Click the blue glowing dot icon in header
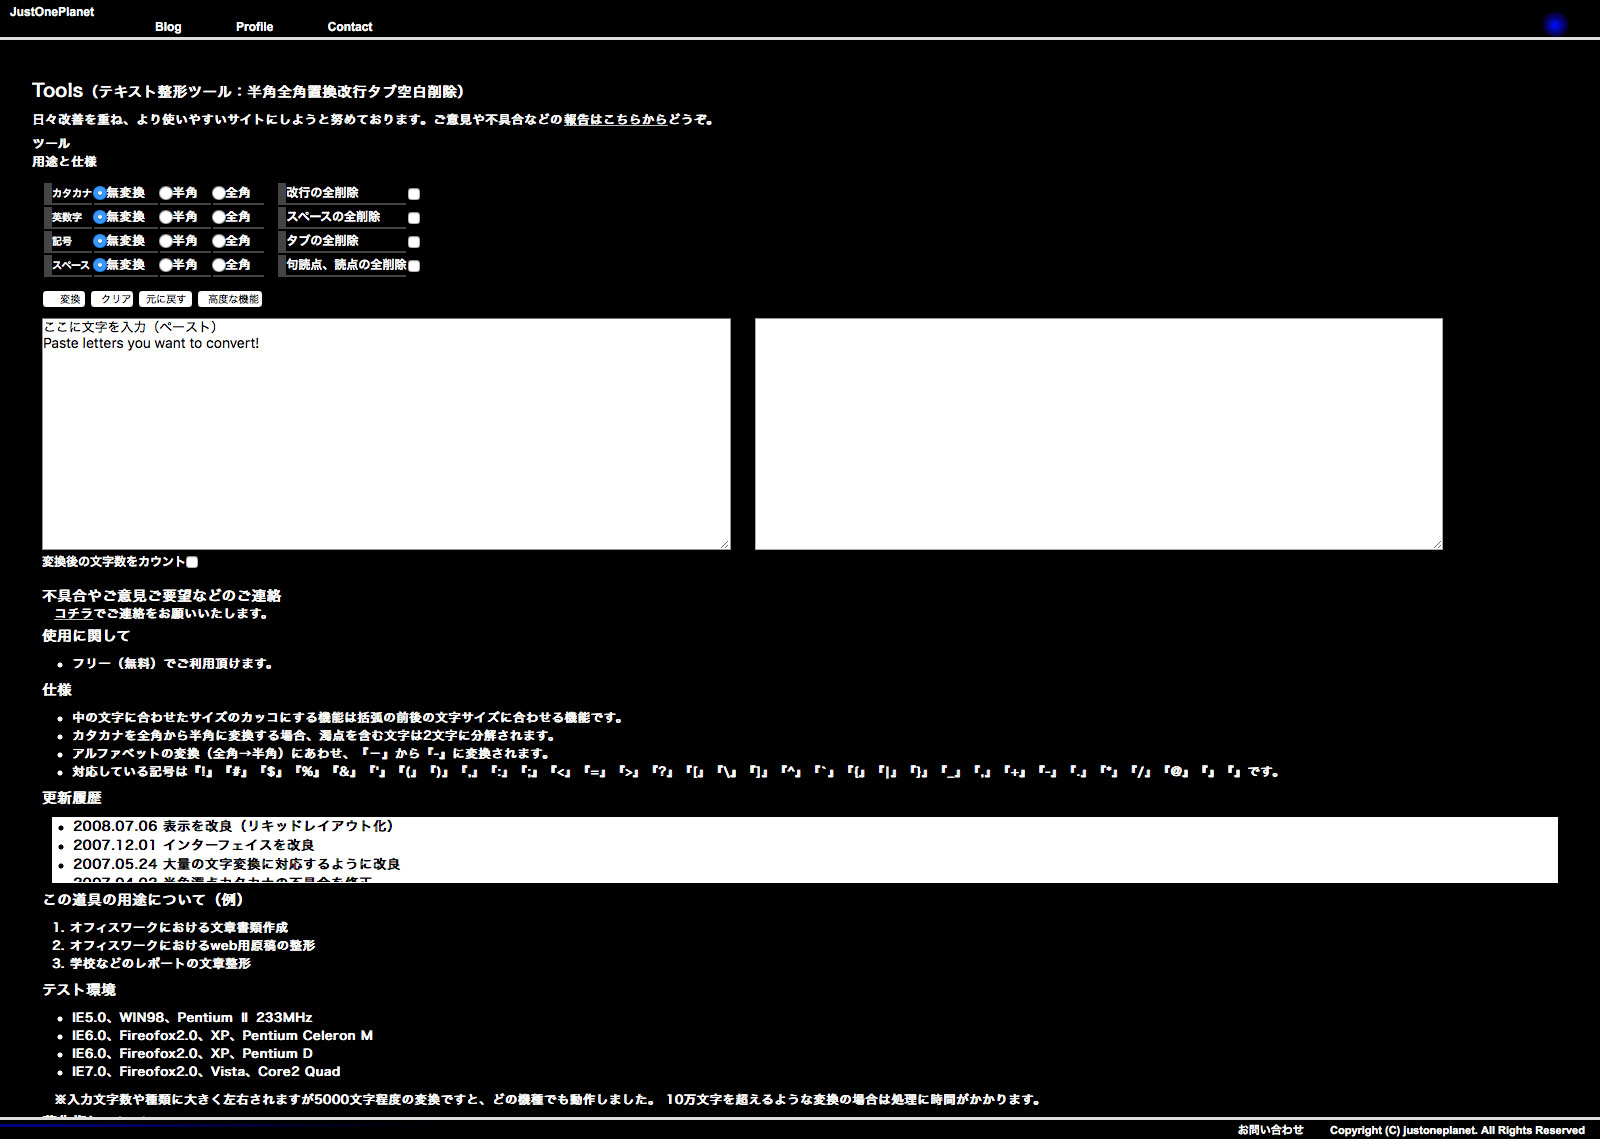Viewport: 1600px width, 1139px height. [x=1554, y=25]
